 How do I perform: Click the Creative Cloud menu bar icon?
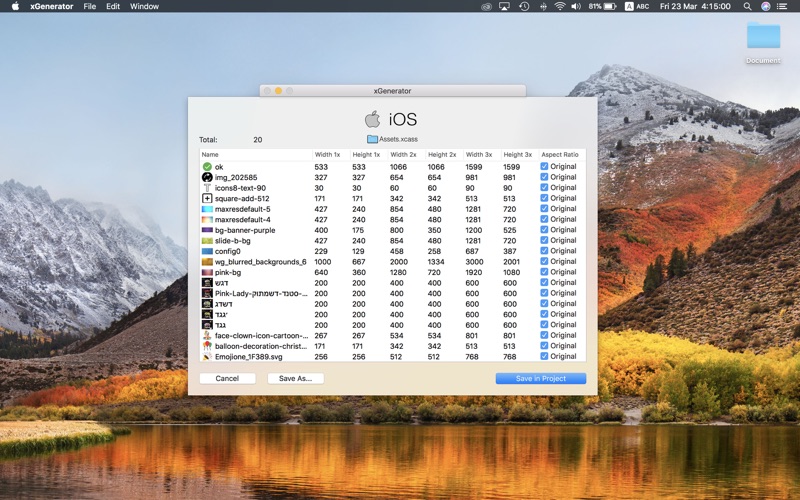pyautogui.click(x=486, y=6)
